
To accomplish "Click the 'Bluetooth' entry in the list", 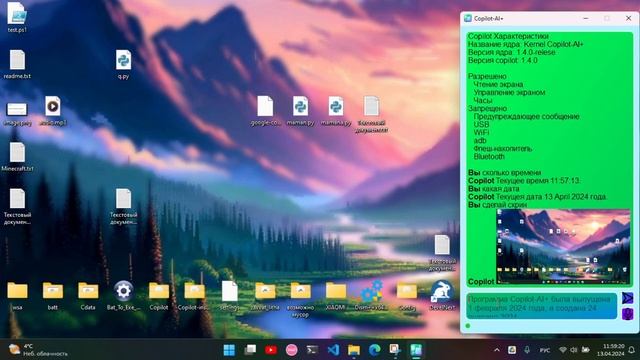I will point(489,156).
